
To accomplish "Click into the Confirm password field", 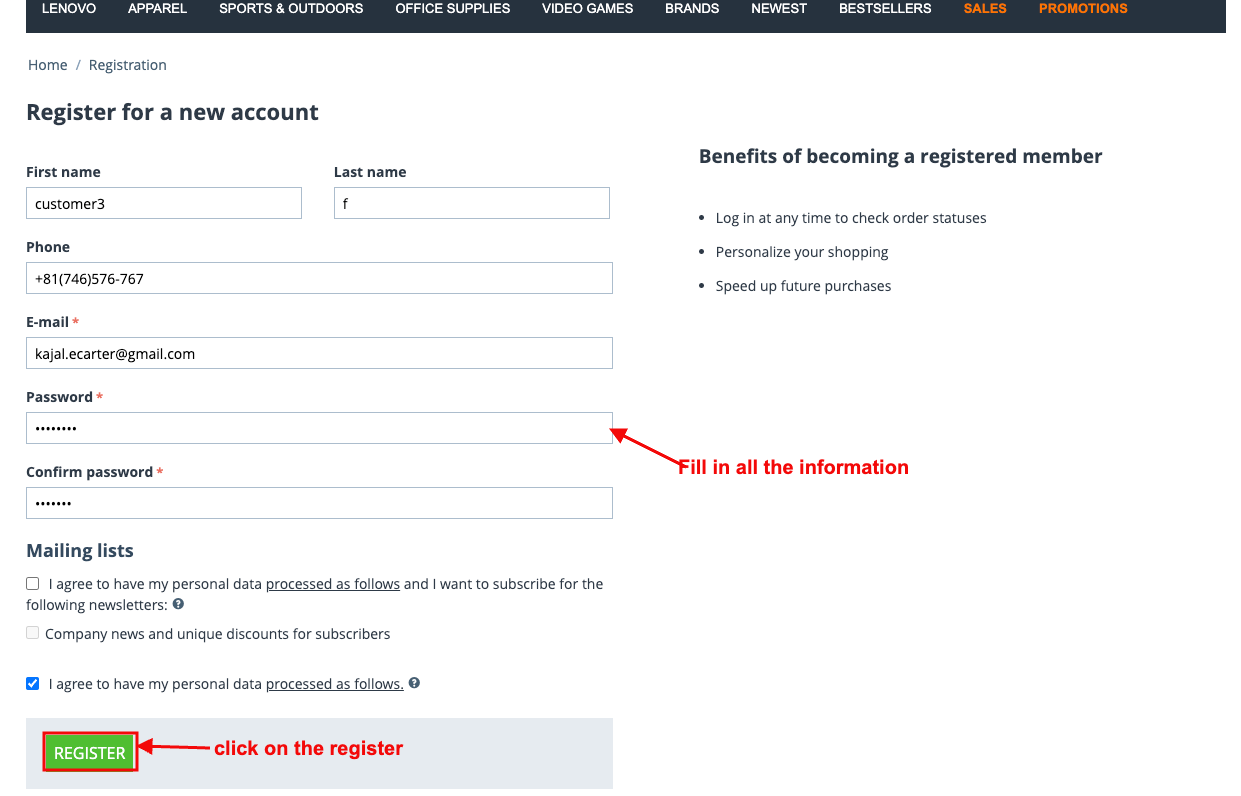I will click(x=319, y=503).
